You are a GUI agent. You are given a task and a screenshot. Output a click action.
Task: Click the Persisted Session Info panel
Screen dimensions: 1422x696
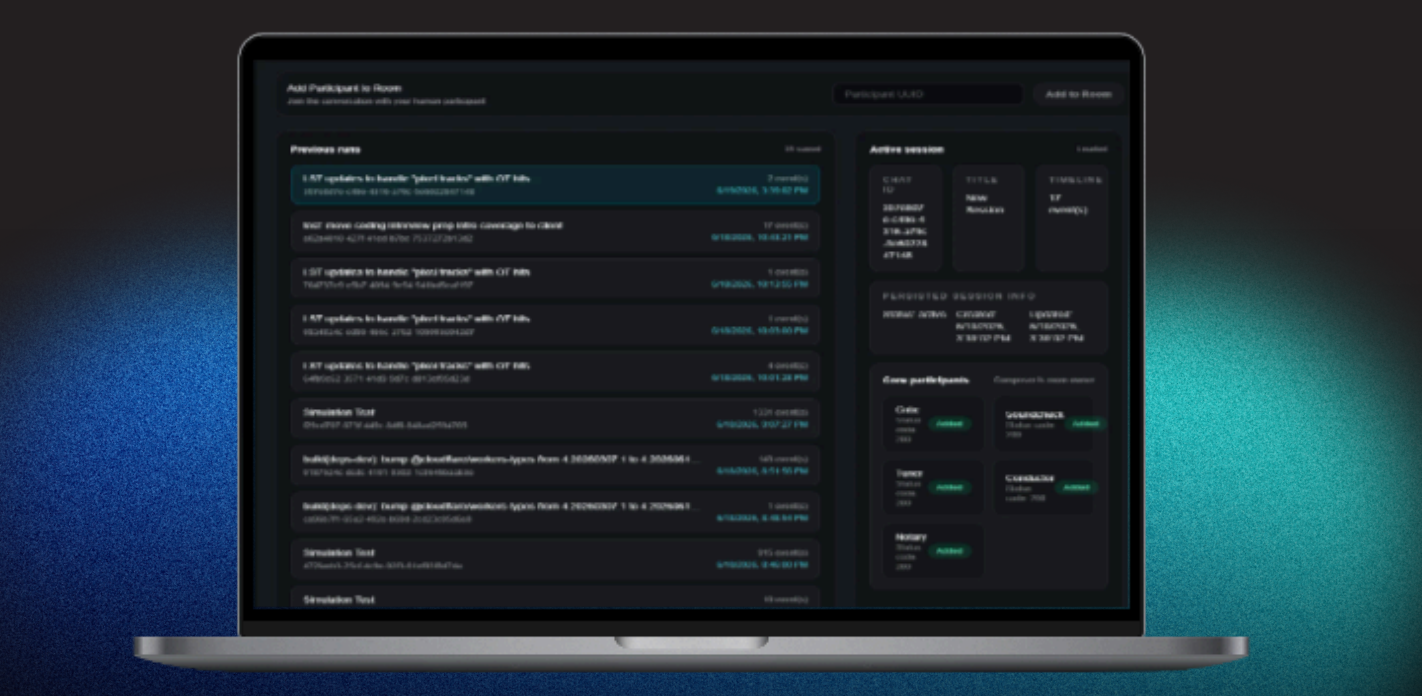point(989,318)
